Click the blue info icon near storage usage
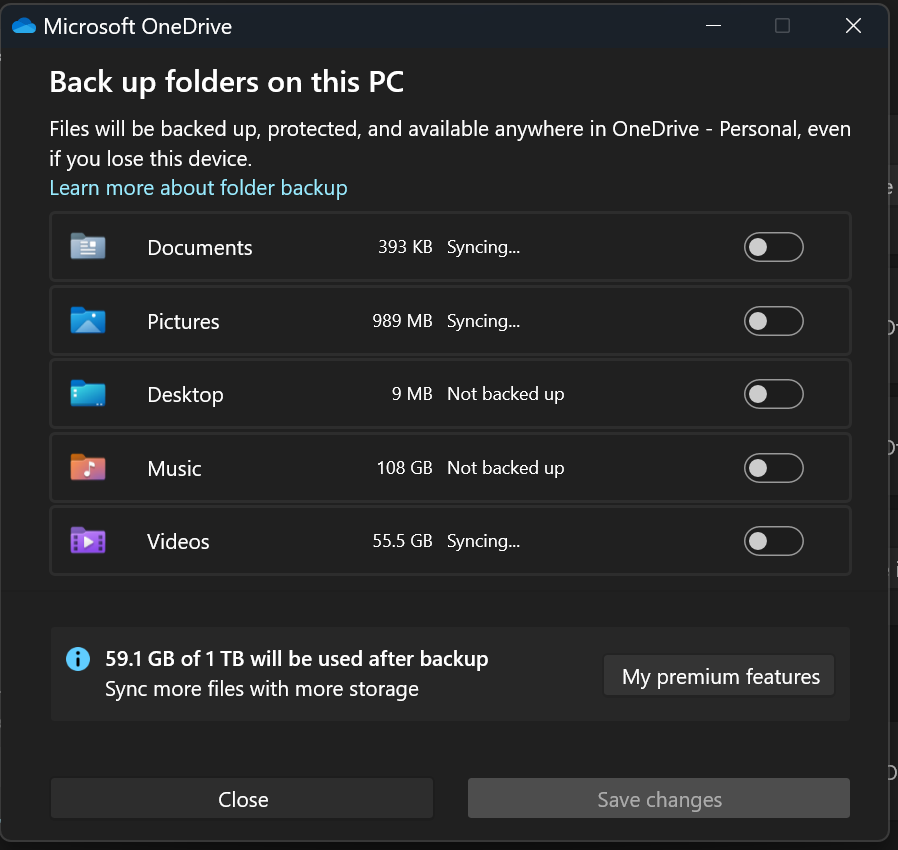The width and height of the screenshot is (898, 850). point(78,659)
